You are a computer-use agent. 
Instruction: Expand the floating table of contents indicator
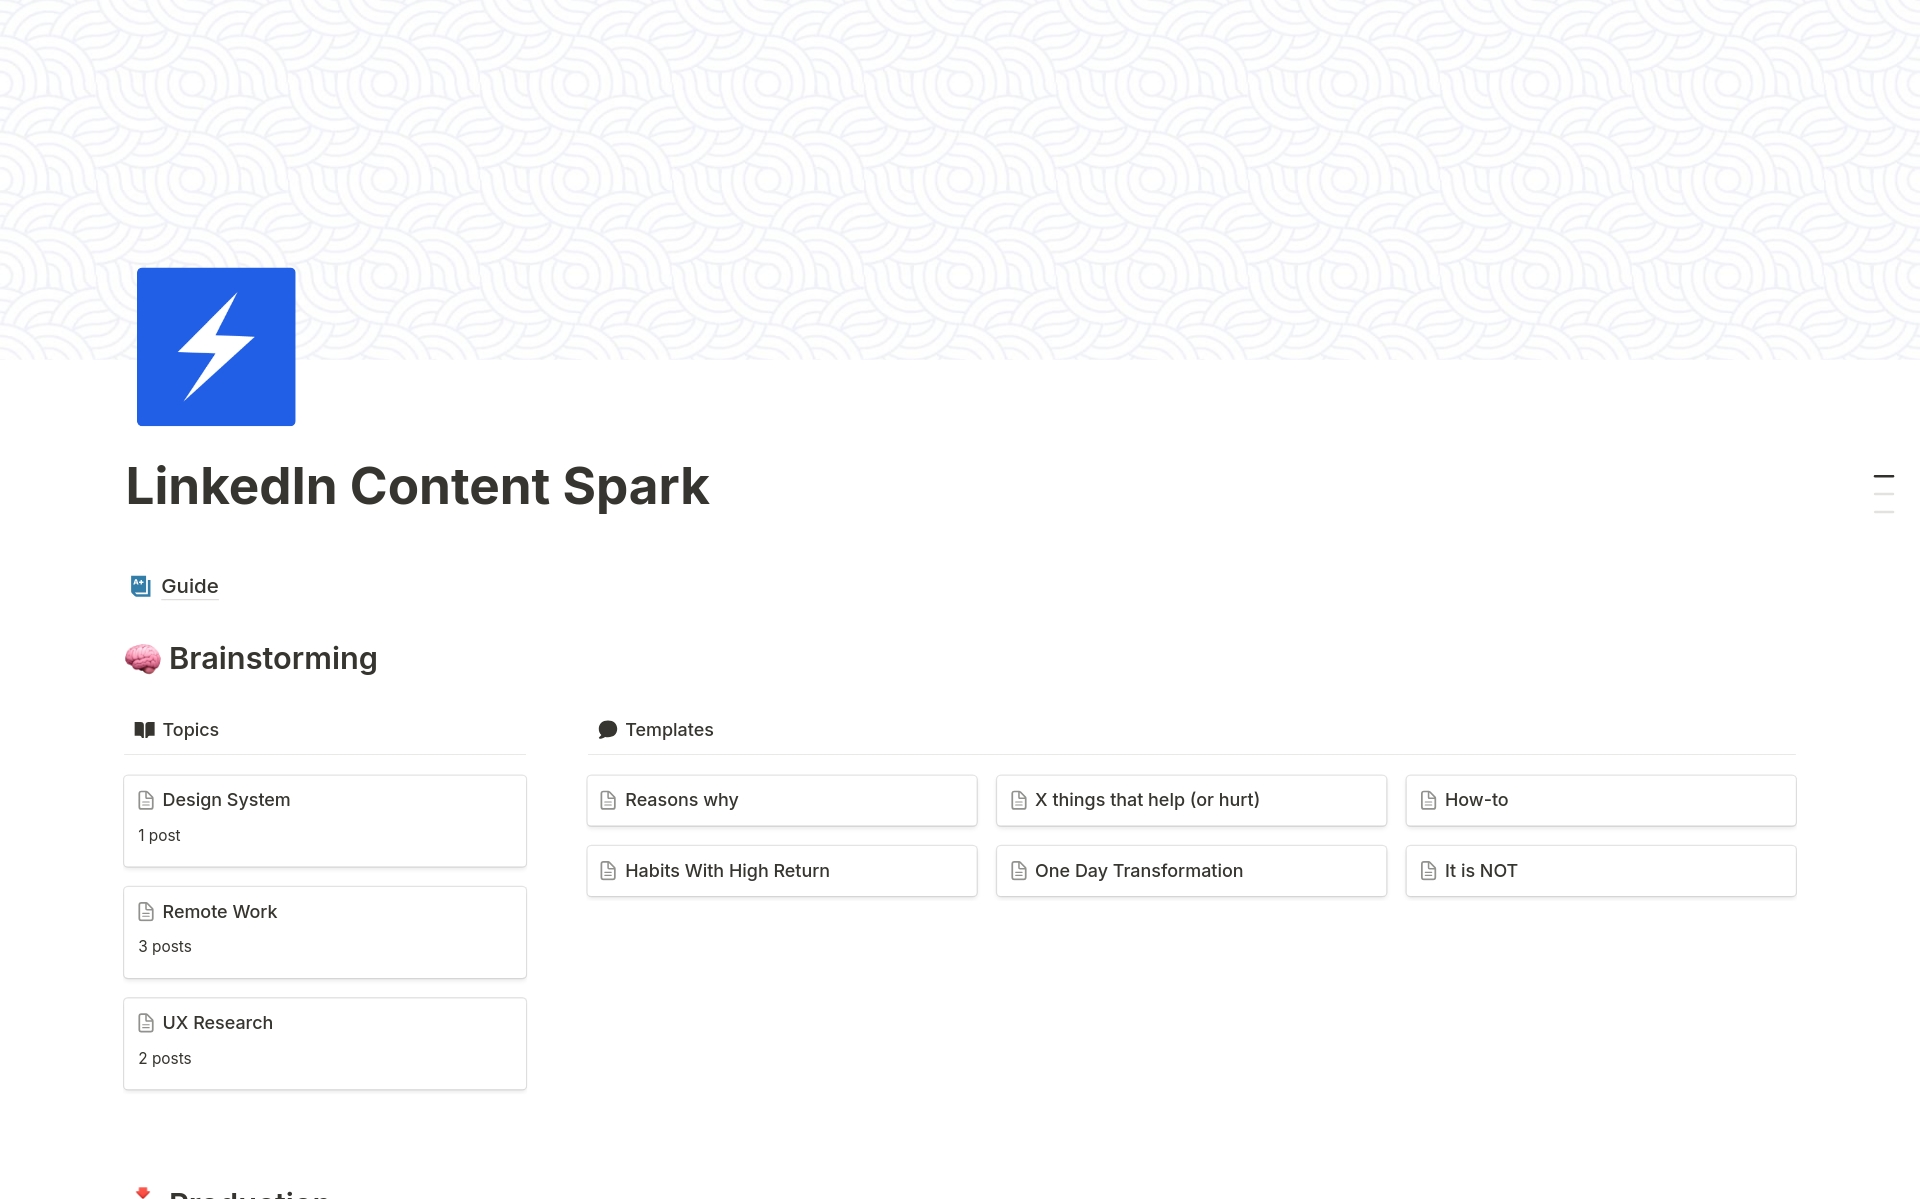[x=1885, y=490]
